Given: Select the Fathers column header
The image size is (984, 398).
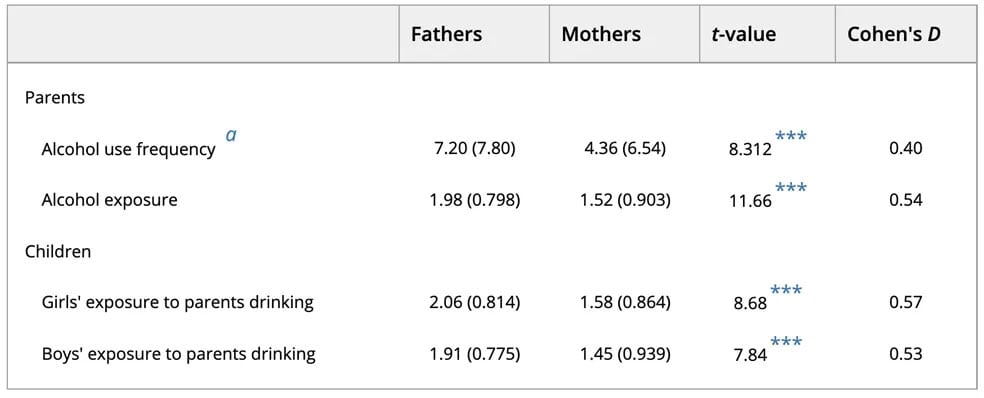Looking at the screenshot, I should 447,34.
